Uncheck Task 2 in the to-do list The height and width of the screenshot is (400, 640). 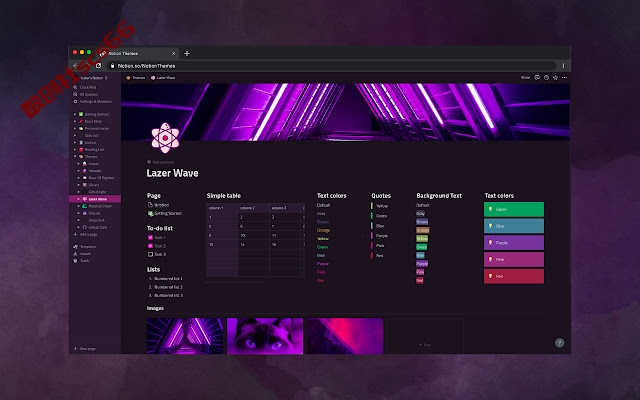150,246
